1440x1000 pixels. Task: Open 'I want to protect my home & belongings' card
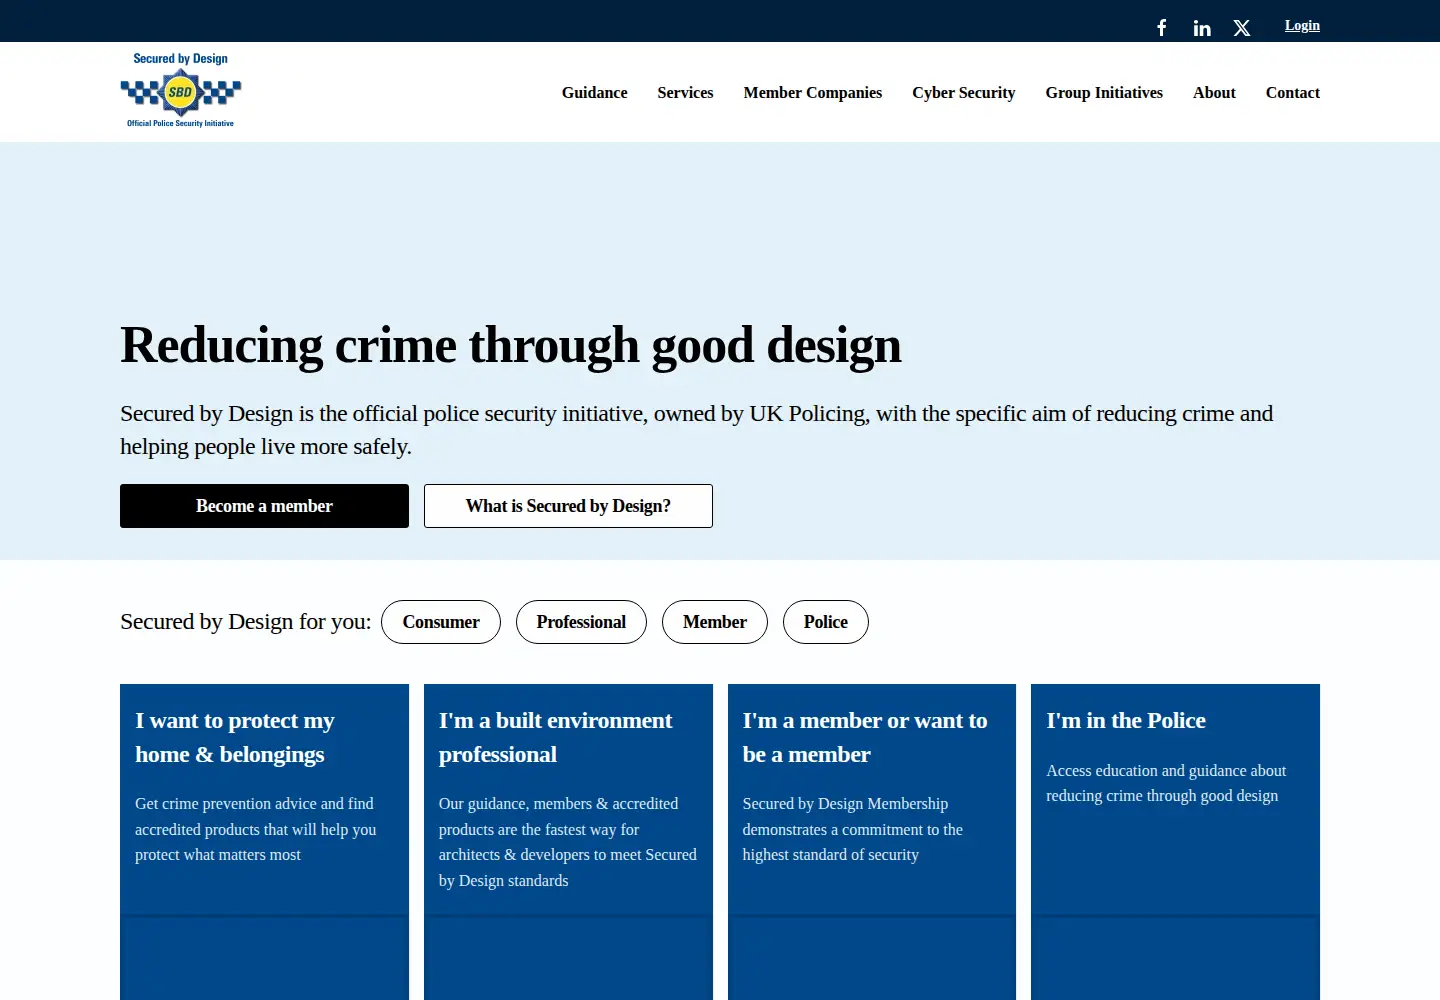264,842
